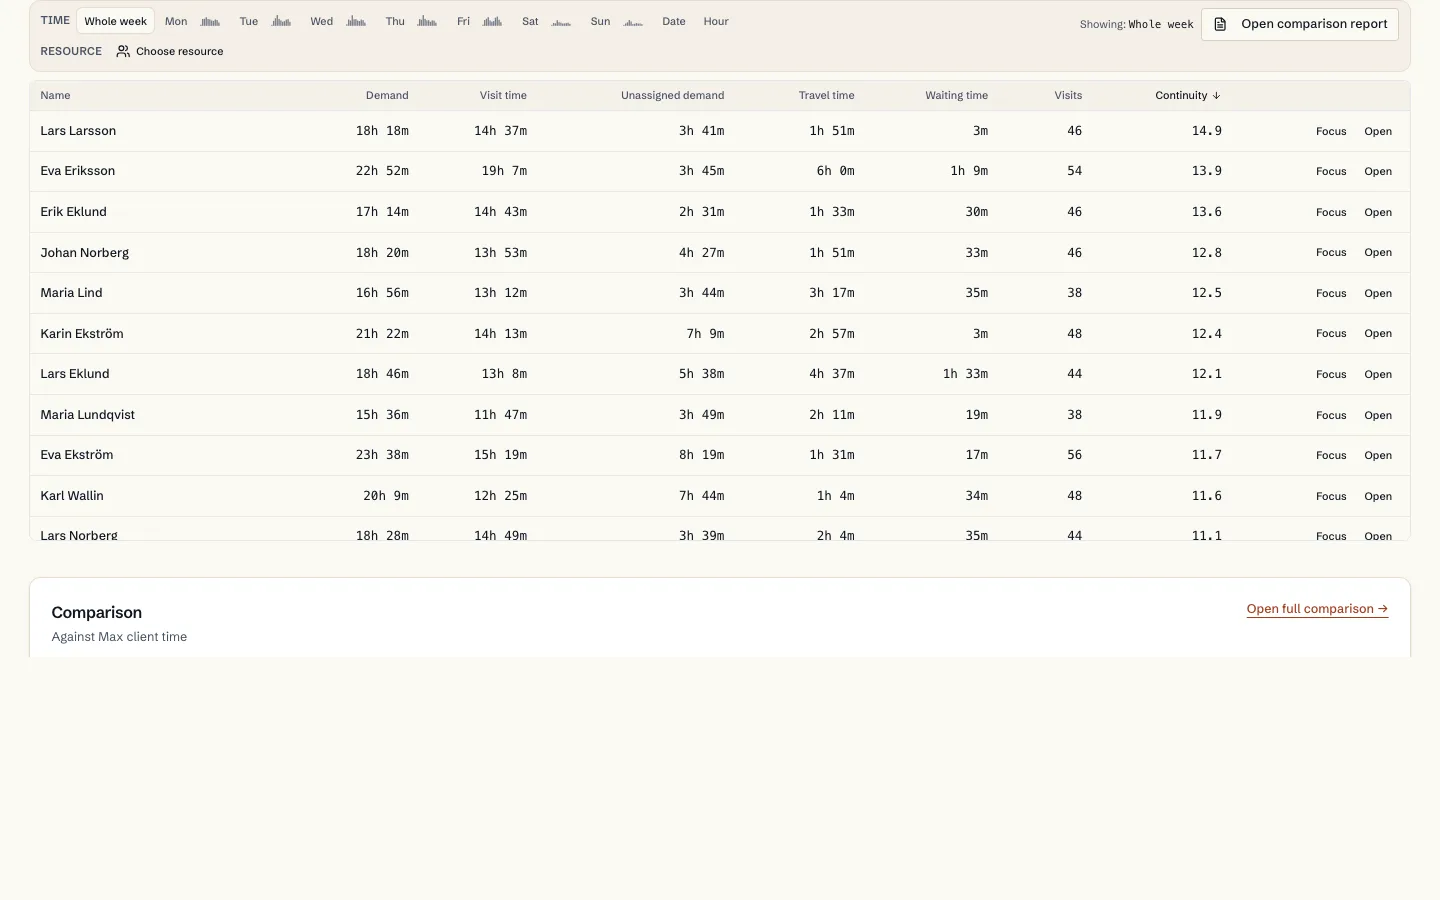Choose the Wed day tab
The height and width of the screenshot is (900, 1440).
coord(338,21)
